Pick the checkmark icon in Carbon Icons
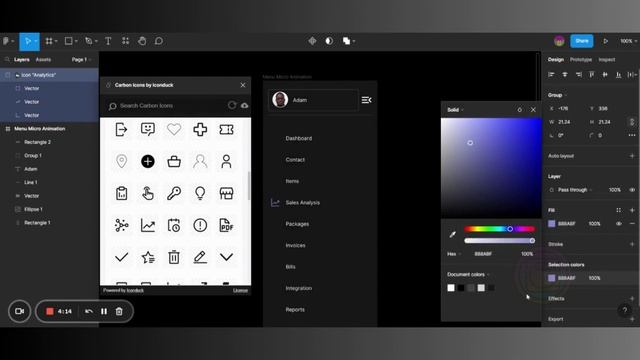The image size is (640, 360). click(122, 257)
